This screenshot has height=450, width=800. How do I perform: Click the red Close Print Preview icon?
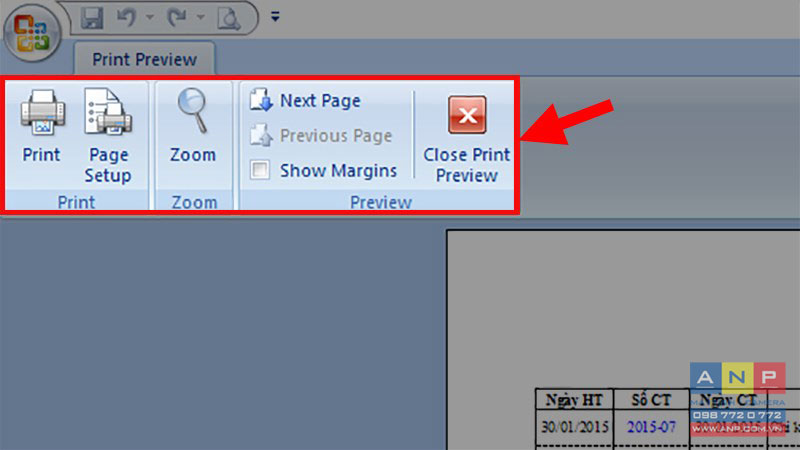pos(467,114)
